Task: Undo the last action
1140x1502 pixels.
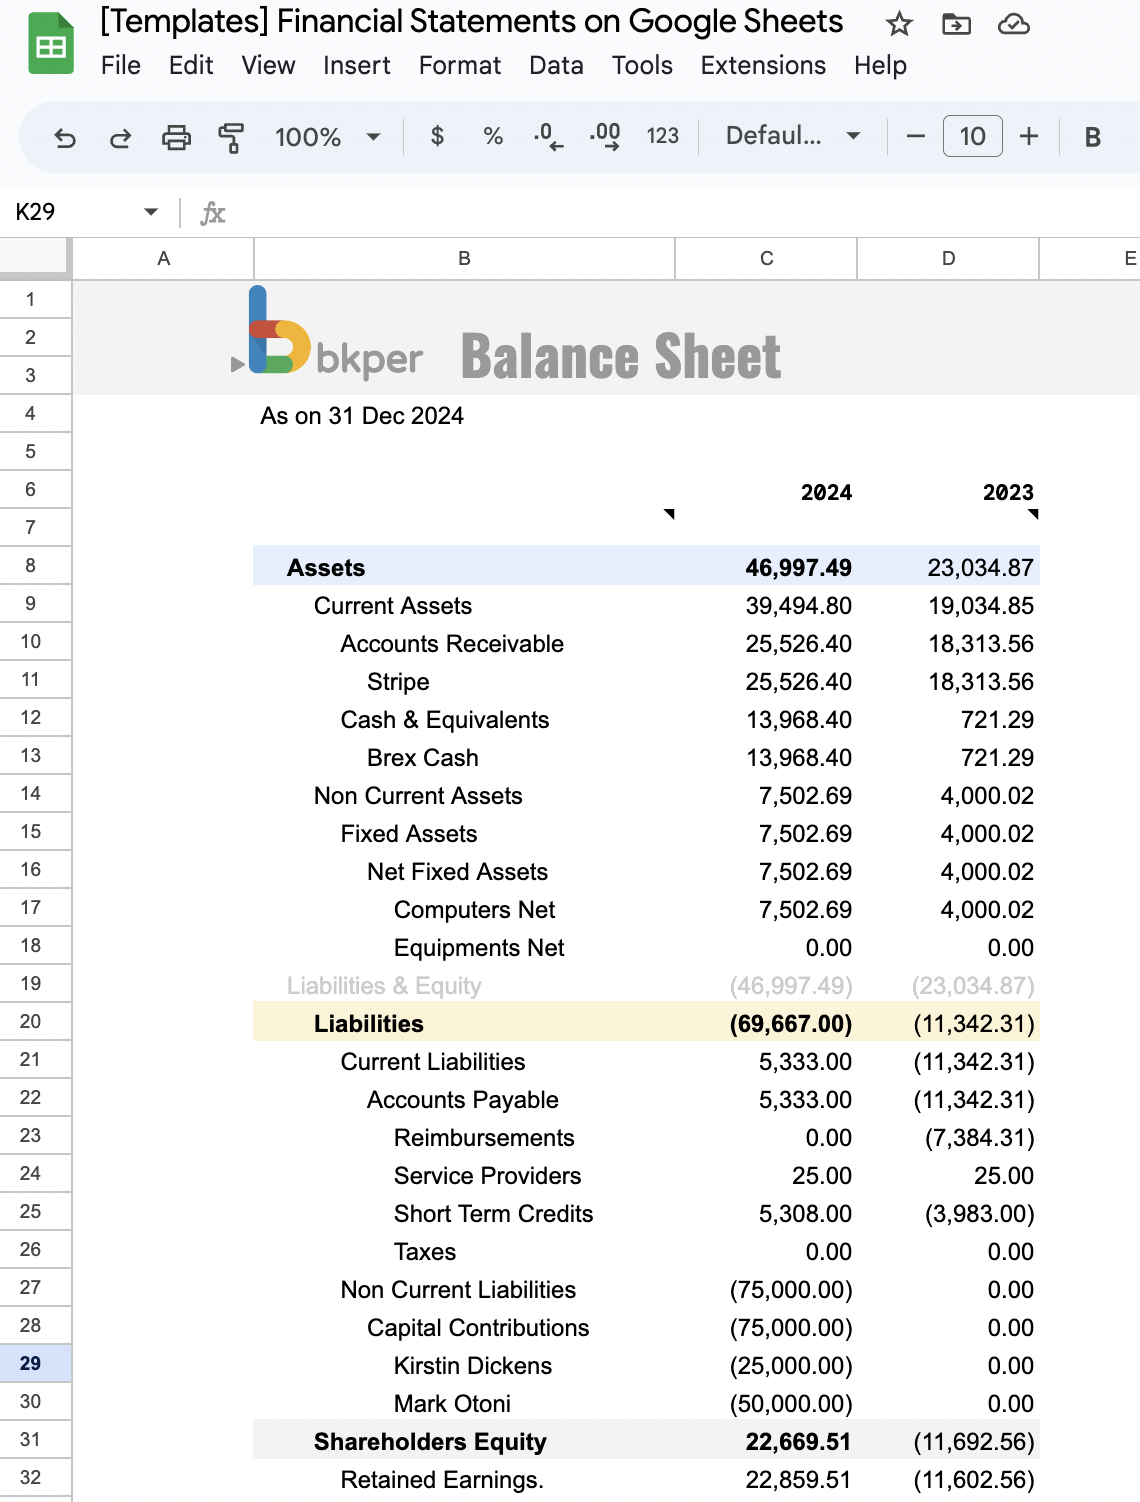Action: [65, 137]
